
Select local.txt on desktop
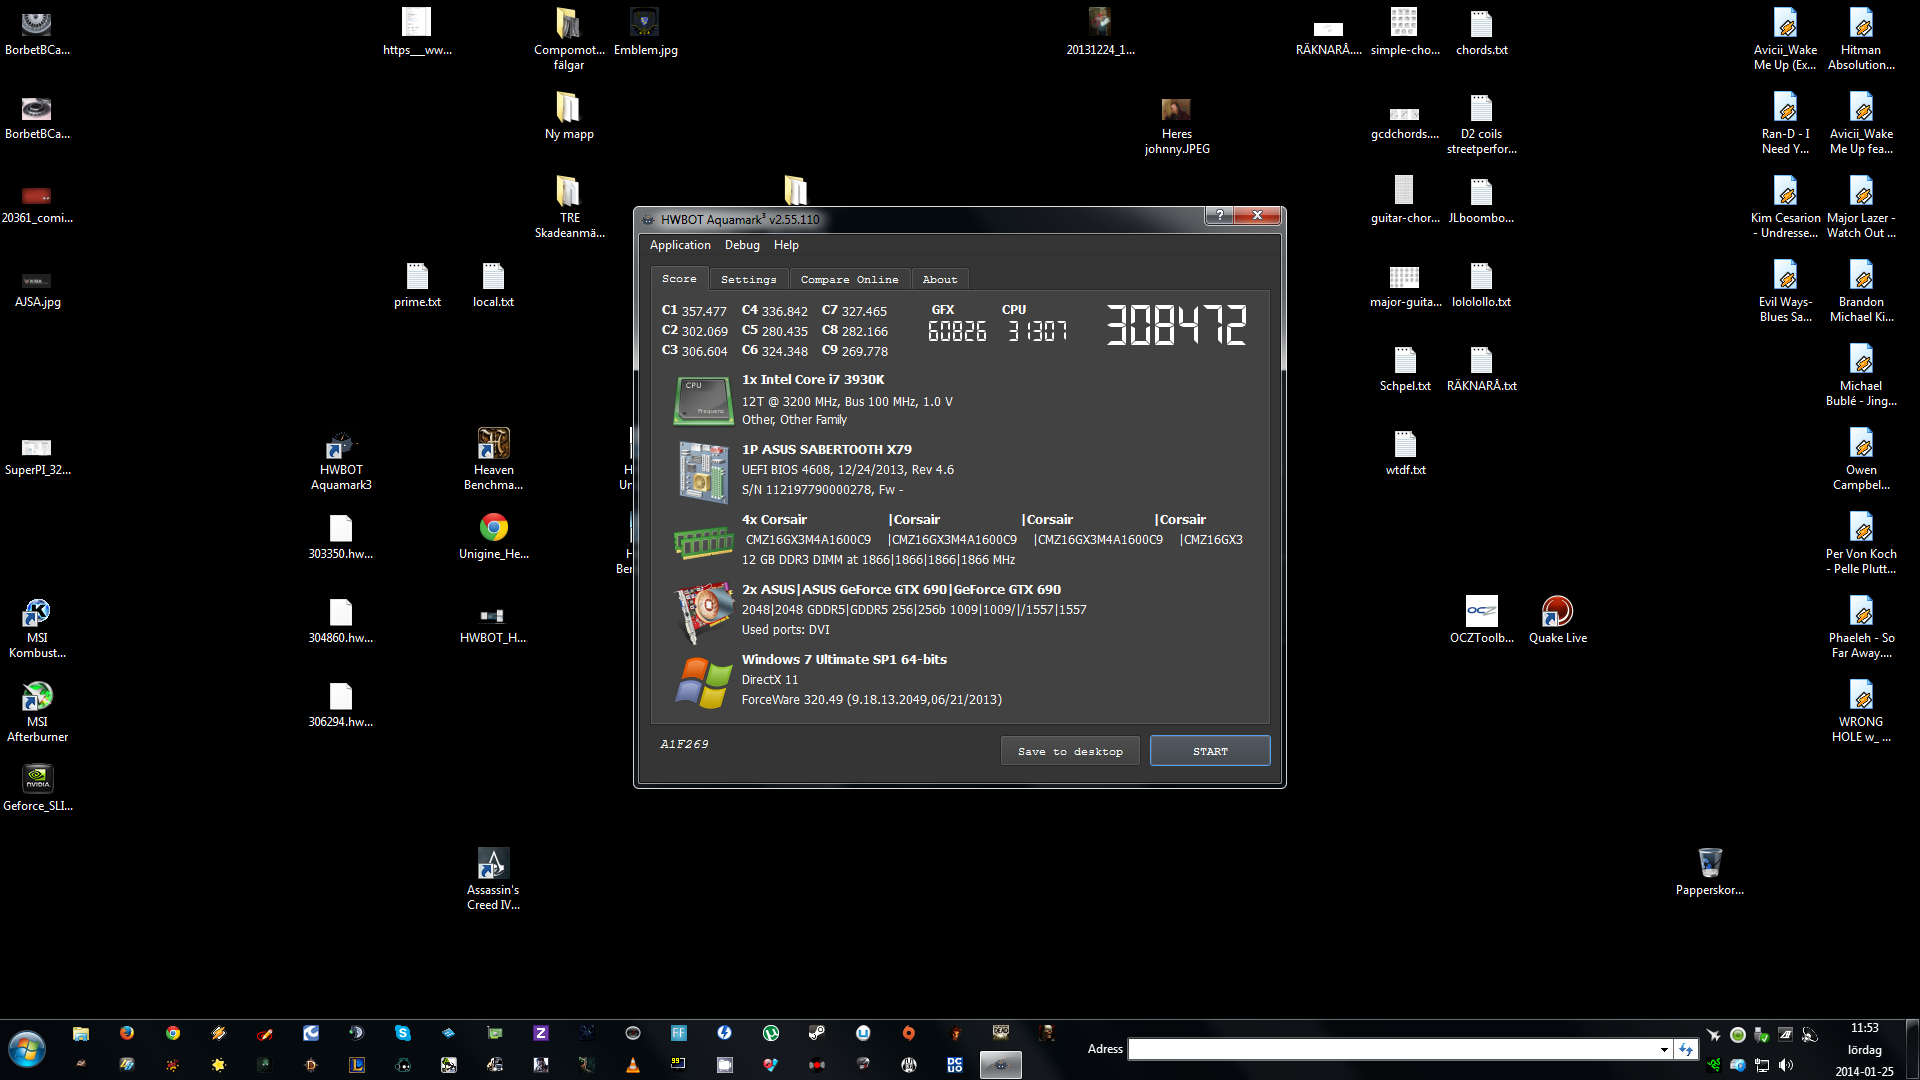coord(493,284)
